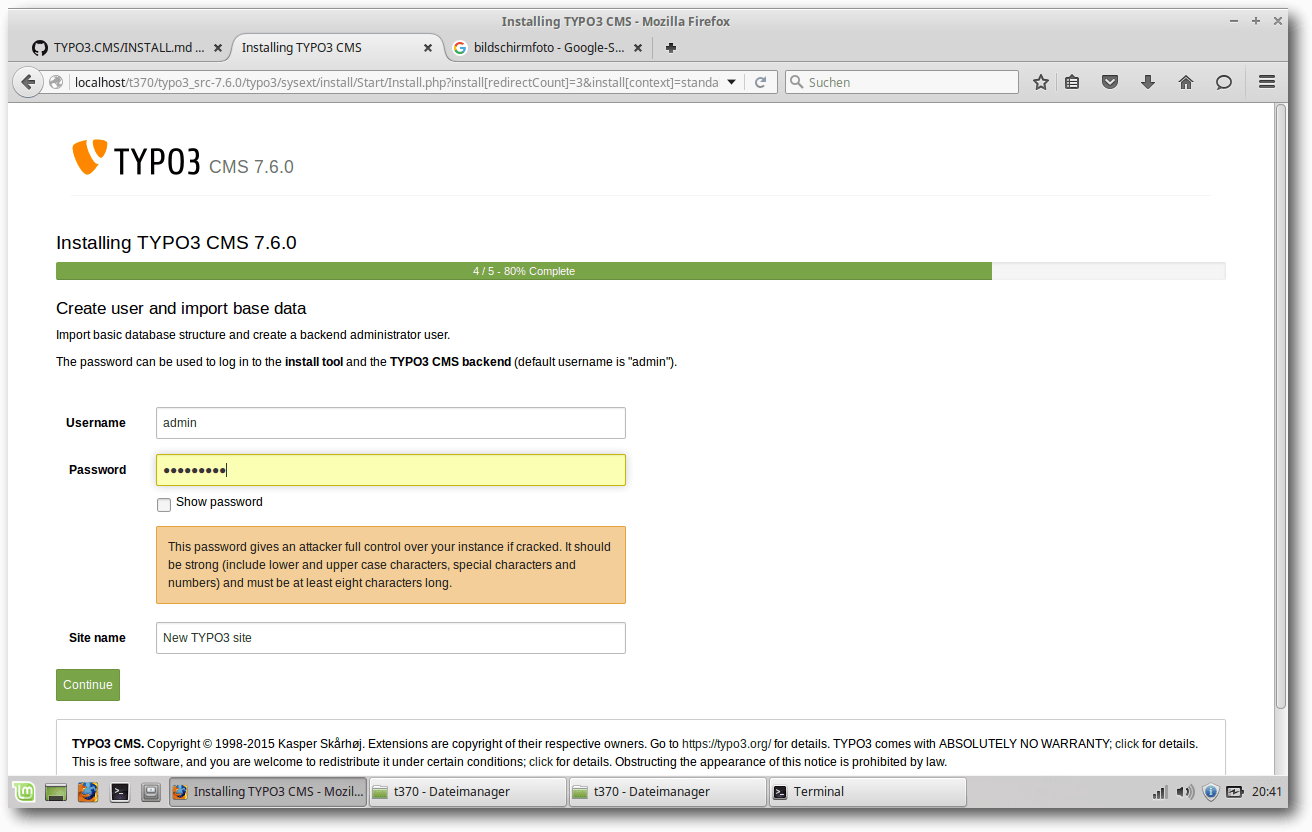This screenshot has width=1312, height=832.
Task: Reload the page with refresh icon
Action: (x=760, y=82)
